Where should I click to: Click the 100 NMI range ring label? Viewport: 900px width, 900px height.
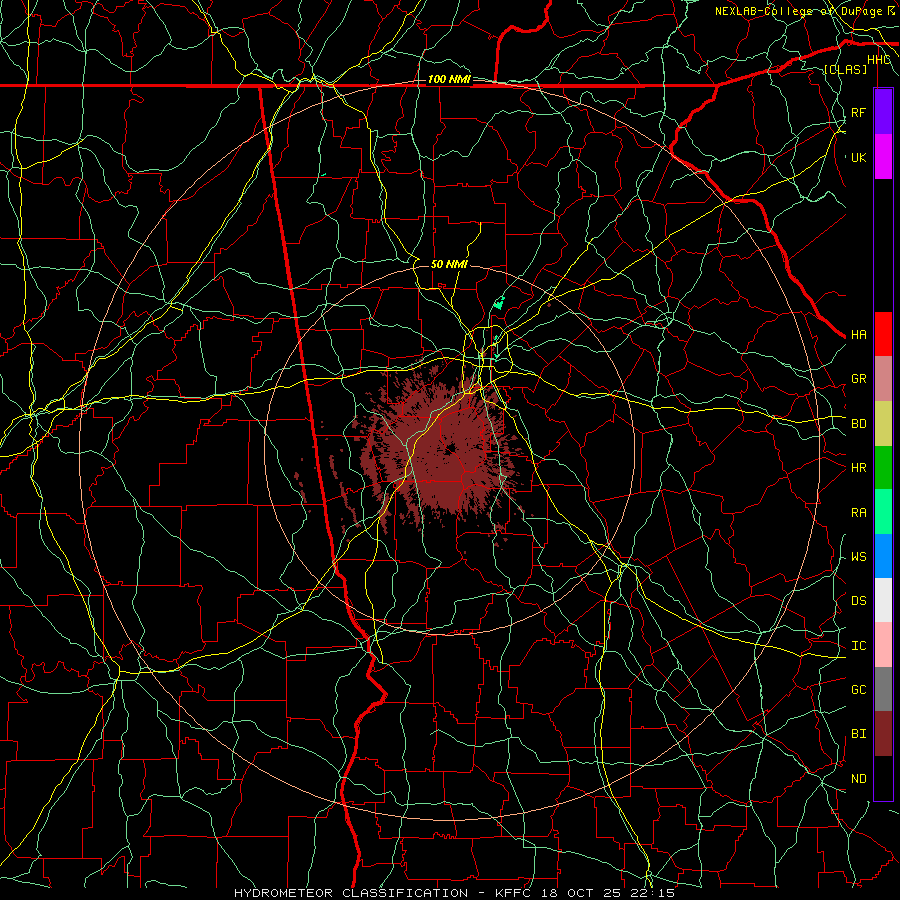pos(449,79)
